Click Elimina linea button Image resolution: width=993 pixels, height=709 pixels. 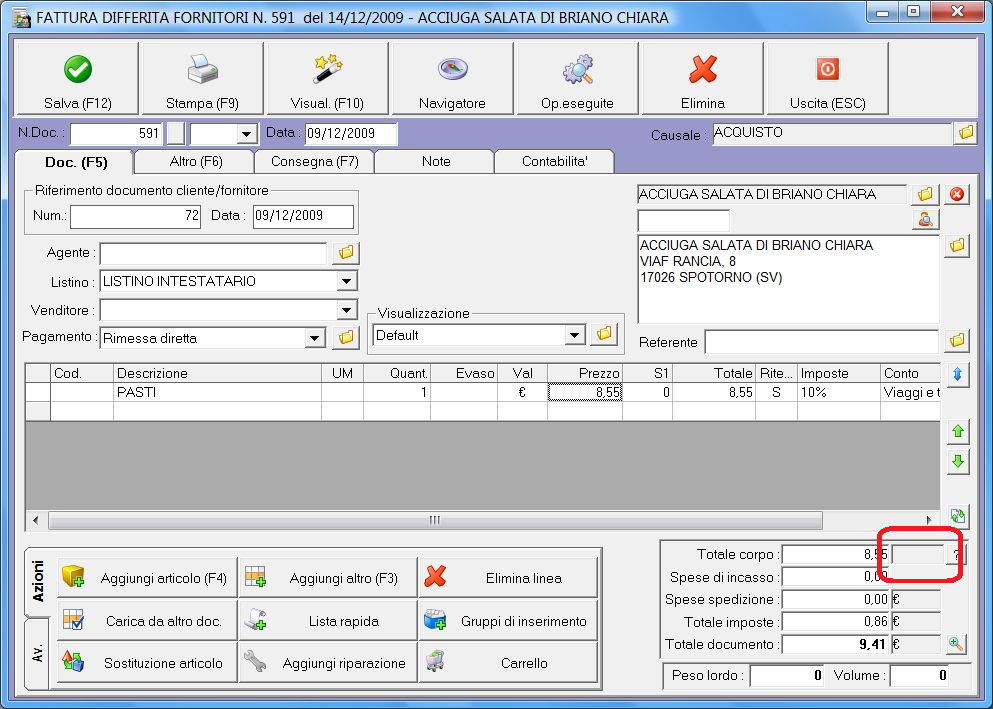508,578
